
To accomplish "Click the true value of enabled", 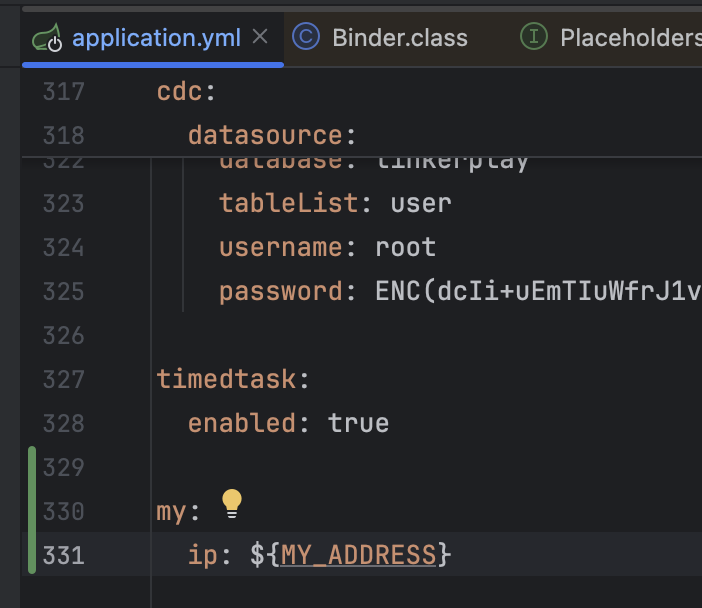I will 358,423.
